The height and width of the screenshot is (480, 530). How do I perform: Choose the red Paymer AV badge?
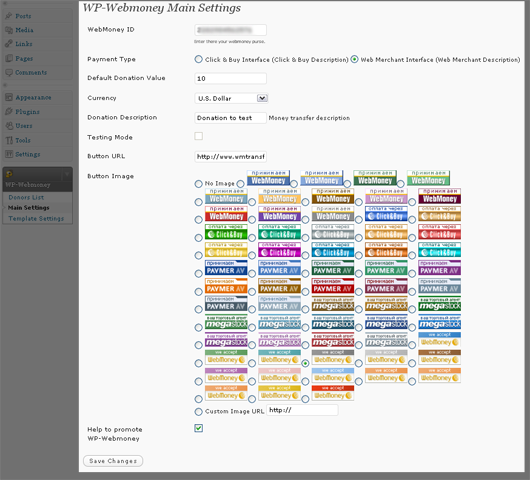333,286
